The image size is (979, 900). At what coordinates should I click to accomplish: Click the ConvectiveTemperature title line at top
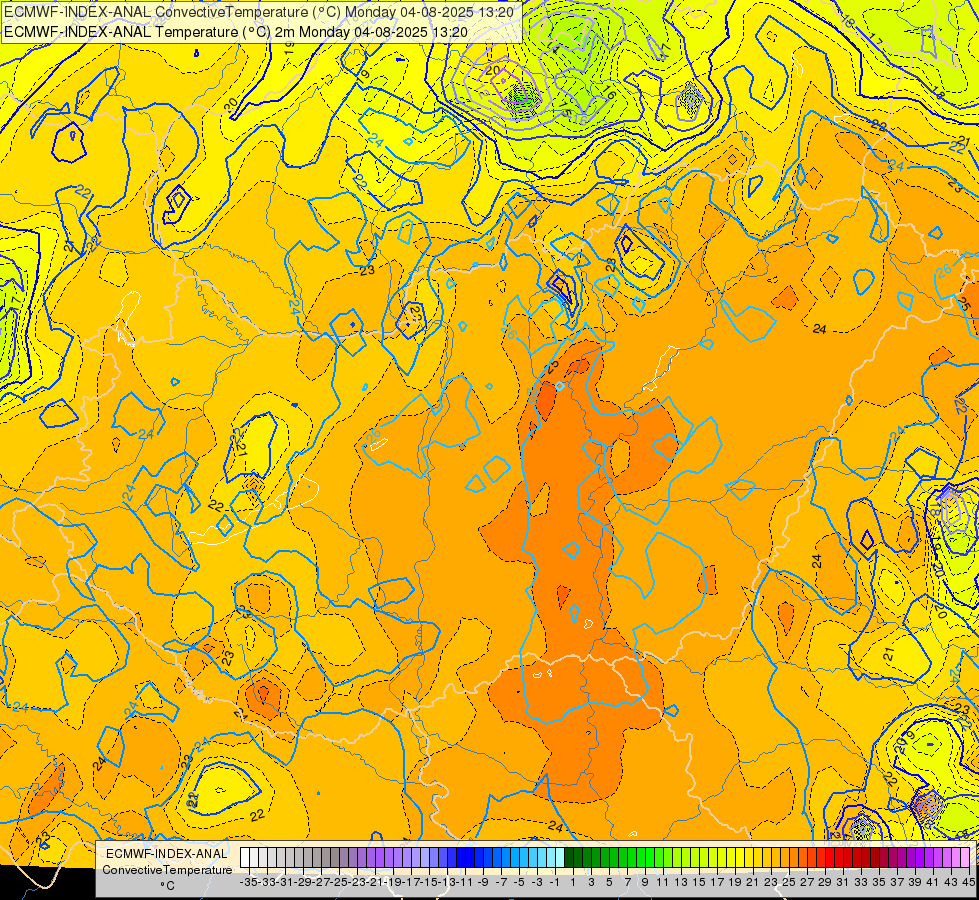point(259,12)
